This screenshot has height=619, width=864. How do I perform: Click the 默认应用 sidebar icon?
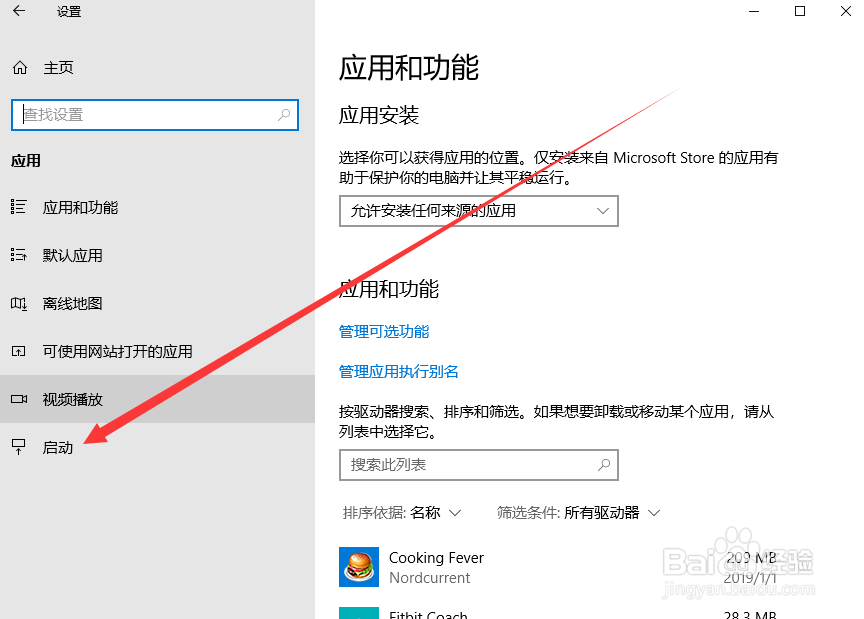point(18,255)
